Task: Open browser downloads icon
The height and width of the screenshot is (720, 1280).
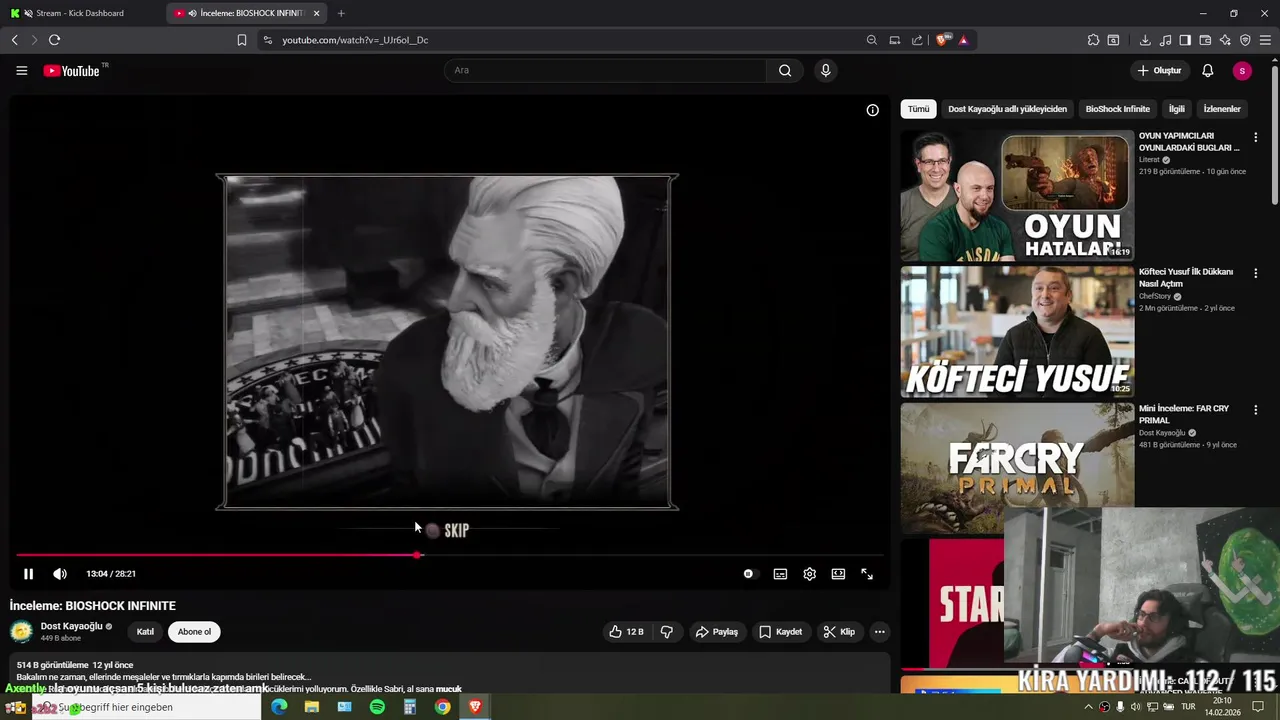Action: click(1145, 40)
